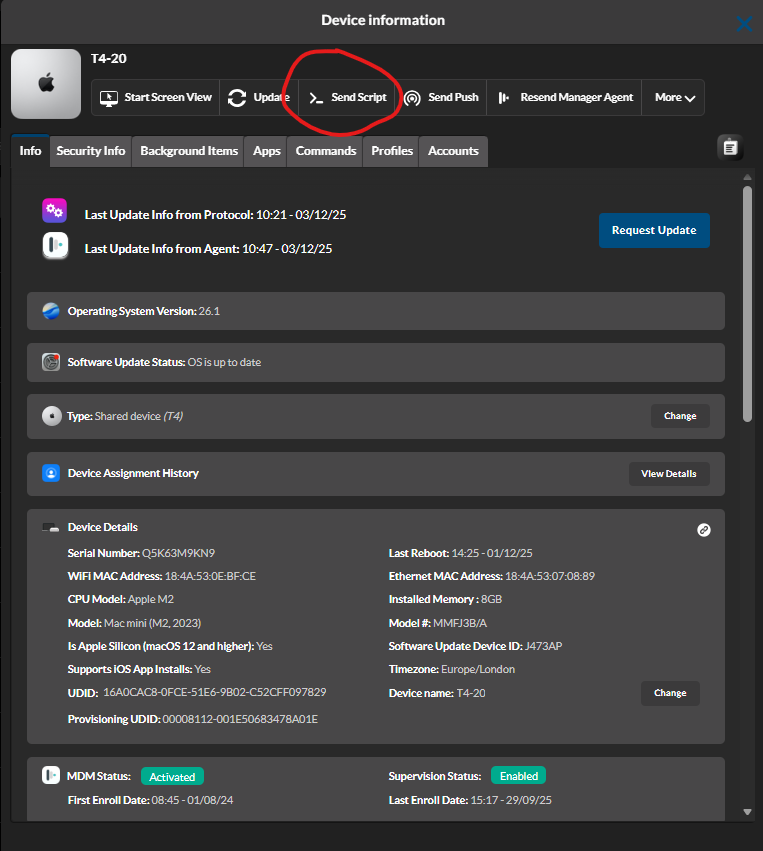The width and height of the screenshot is (763, 851).
Task: Click the Send Push button label
Action: click(x=453, y=98)
